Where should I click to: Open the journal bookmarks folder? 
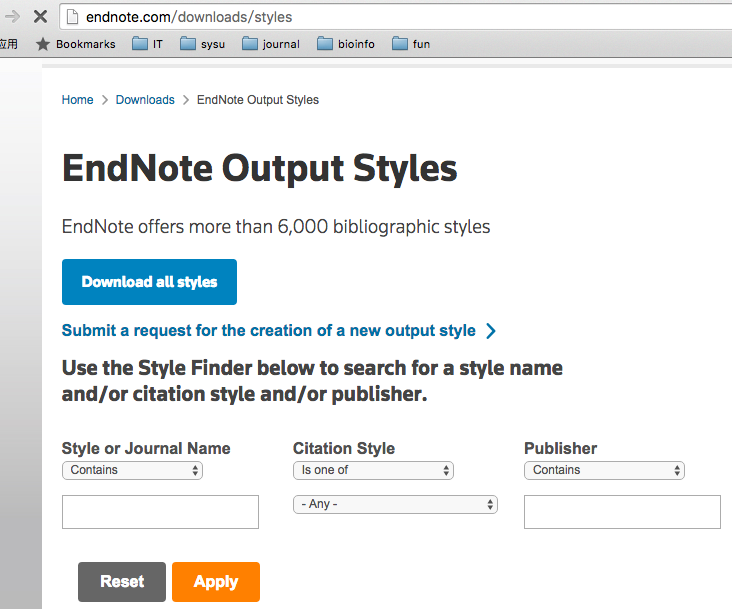tap(271, 44)
